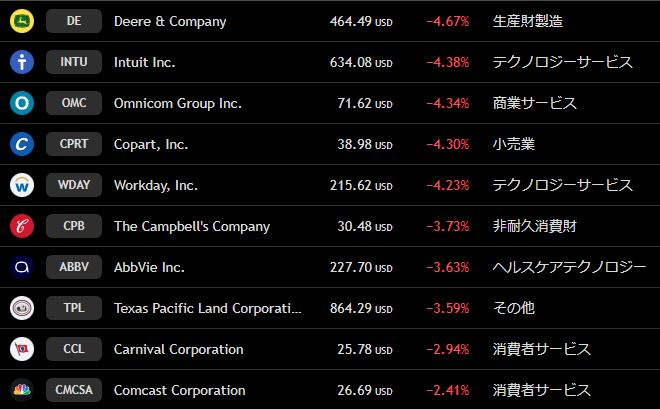Click the Campbell's Company logo icon

(22, 226)
